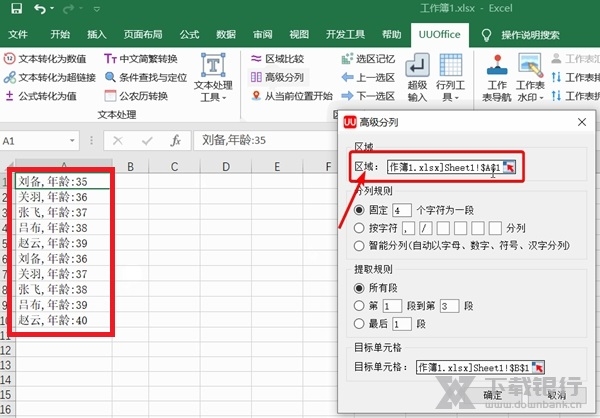Click the formula bar showing 刘备,年龄:35
This screenshot has height=418, width=600.
click(265, 140)
